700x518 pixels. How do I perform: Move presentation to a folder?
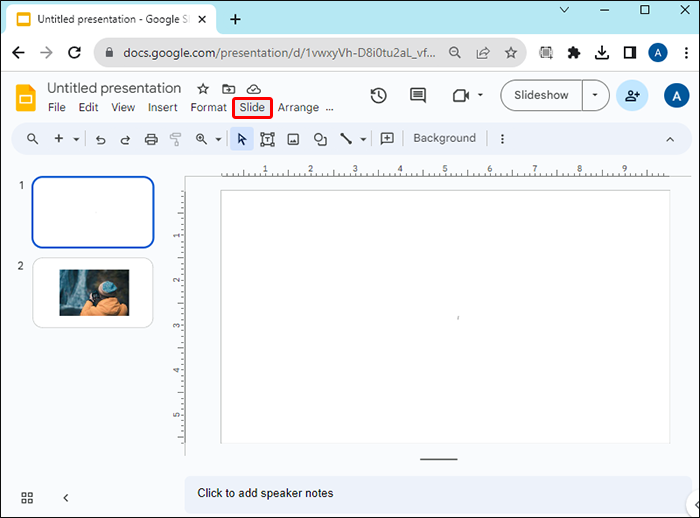coord(229,89)
